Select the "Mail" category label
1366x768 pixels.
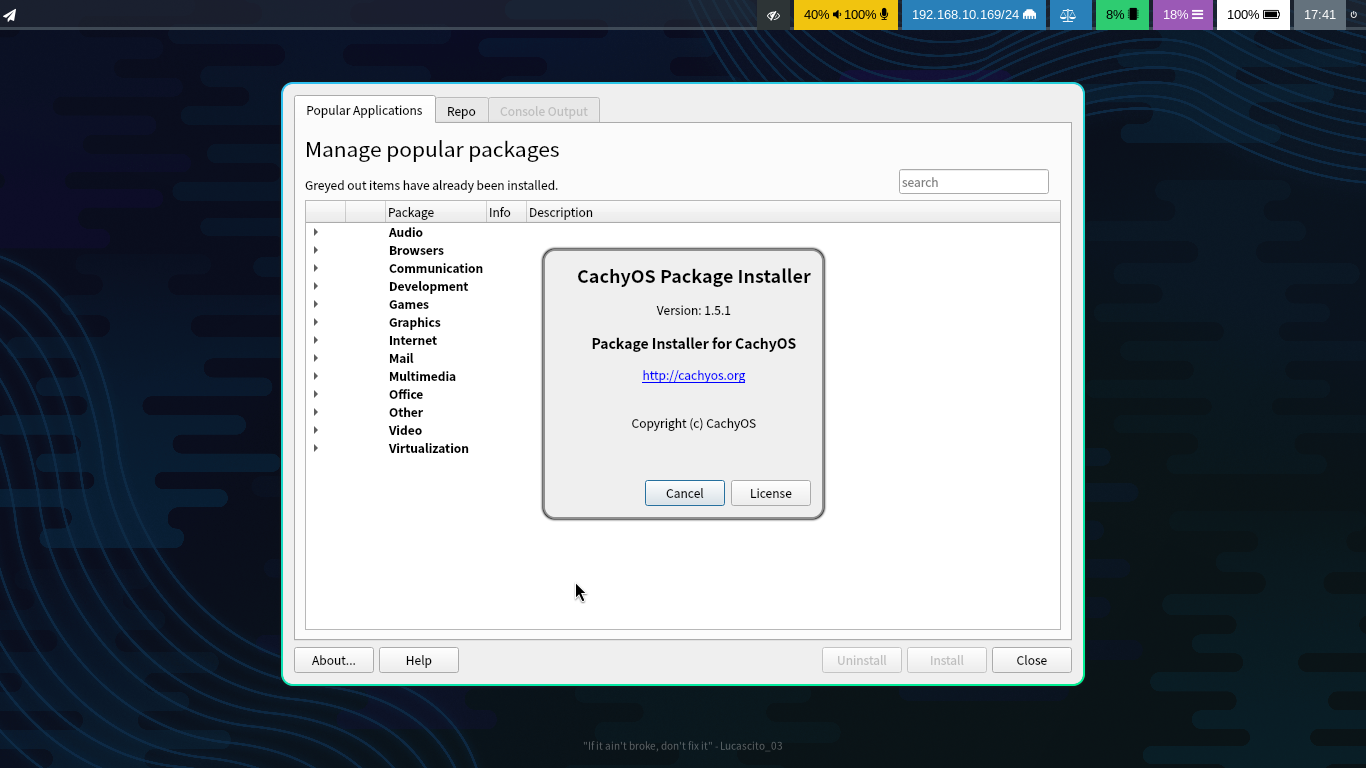pyautogui.click(x=401, y=358)
